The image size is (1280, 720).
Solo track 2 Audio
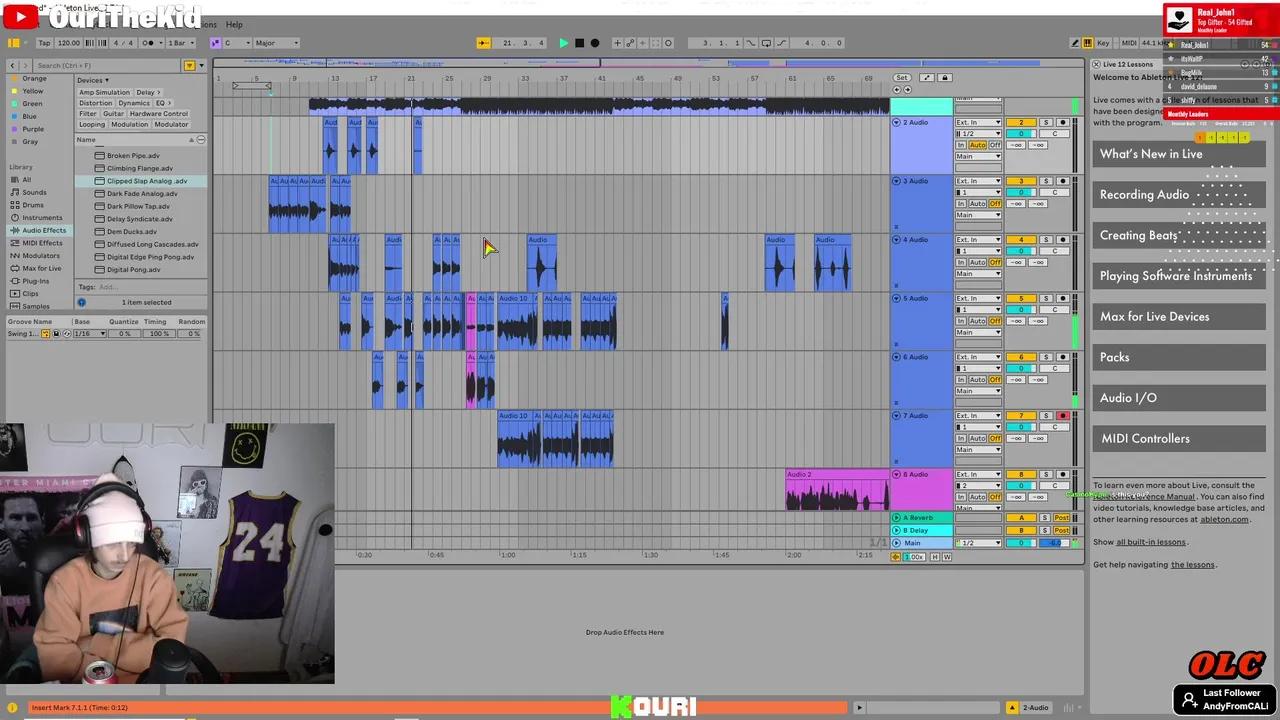[1045, 123]
